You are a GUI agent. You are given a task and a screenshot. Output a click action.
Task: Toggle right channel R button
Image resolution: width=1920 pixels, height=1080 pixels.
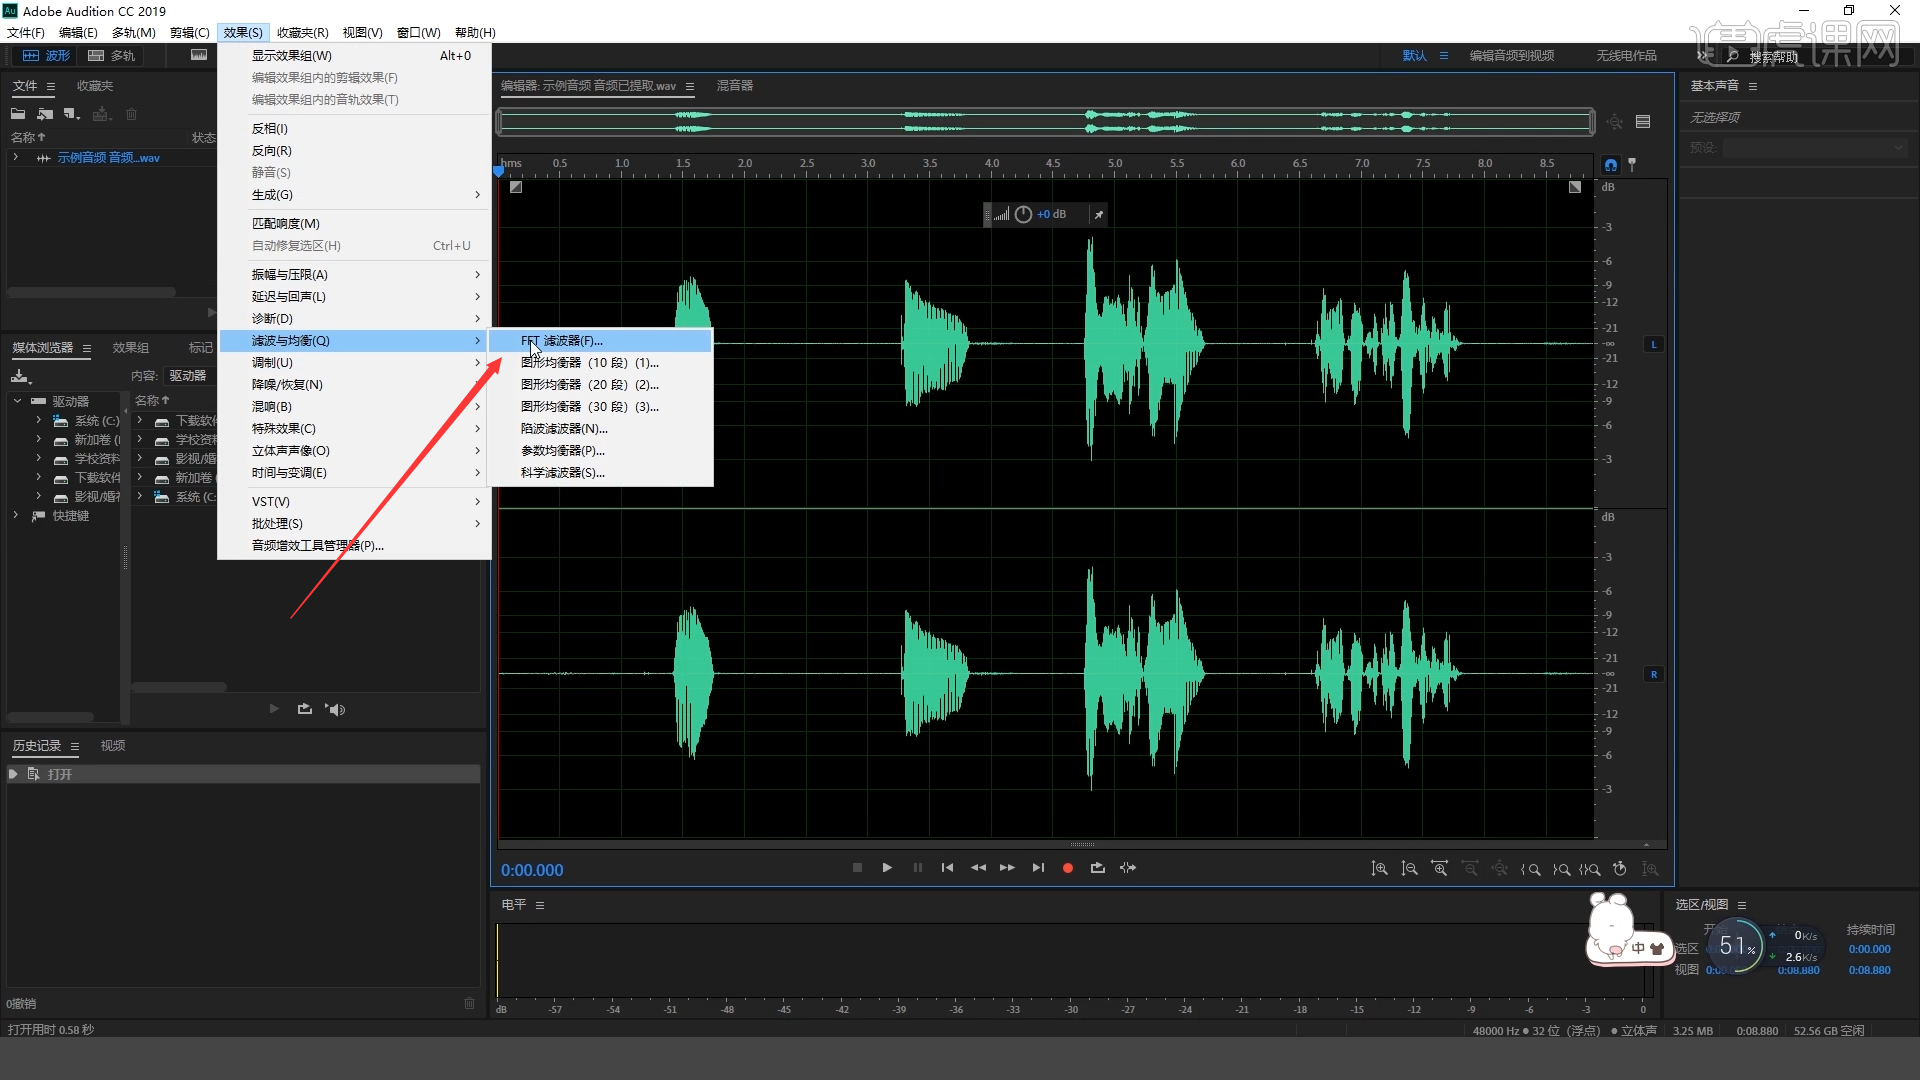[1654, 674]
